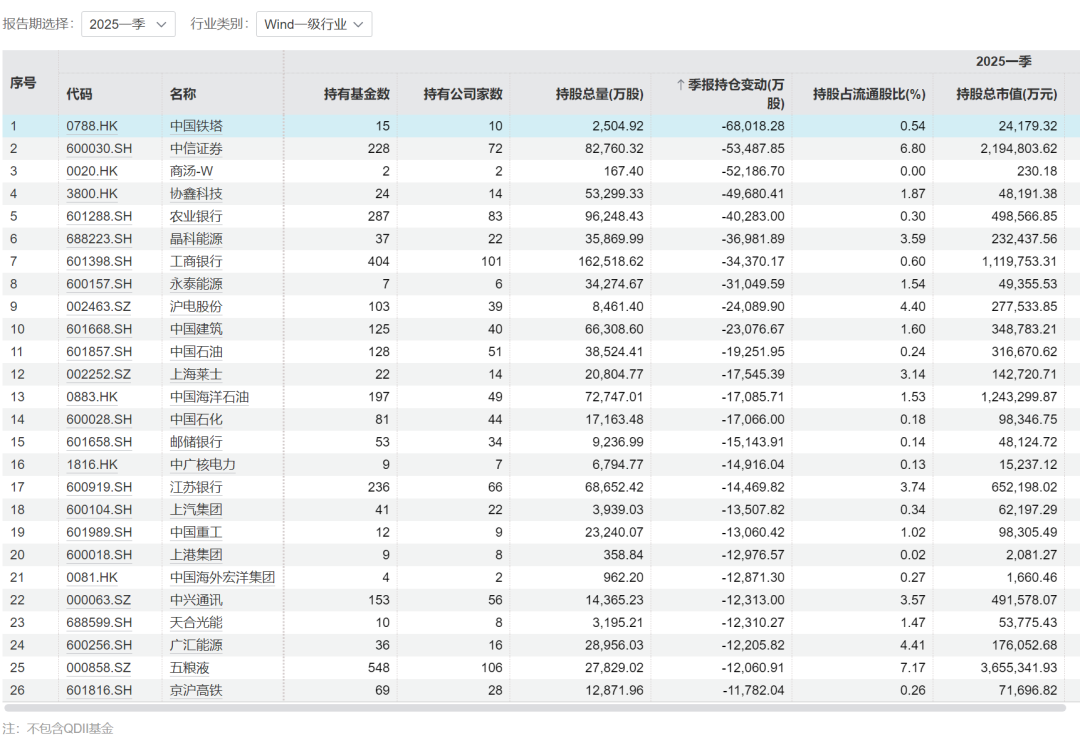This screenshot has width=1080, height=743.
Task: Click the 江苏银行 stock name
Action: (196, 487)
